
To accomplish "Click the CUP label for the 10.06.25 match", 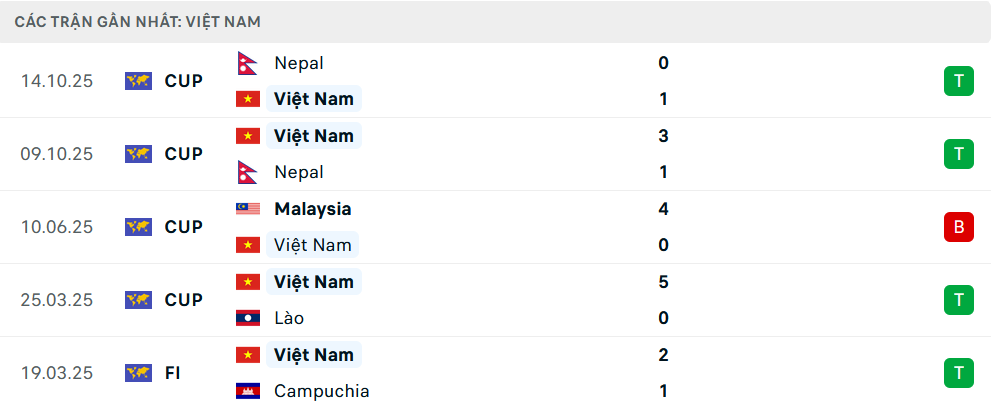I will [x=184, y=227].
